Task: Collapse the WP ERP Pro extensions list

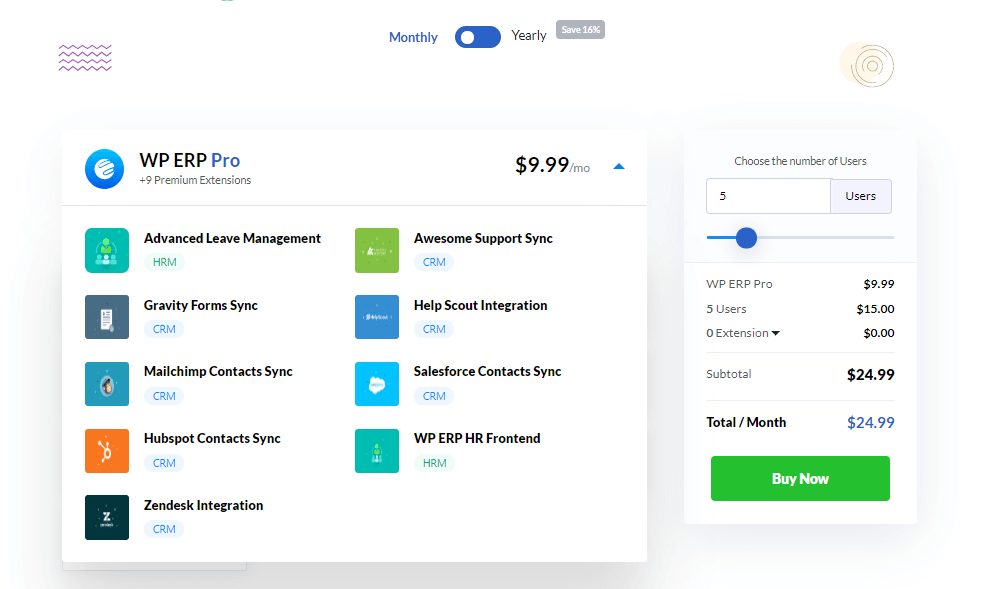Action: click(x=618, y=167)
